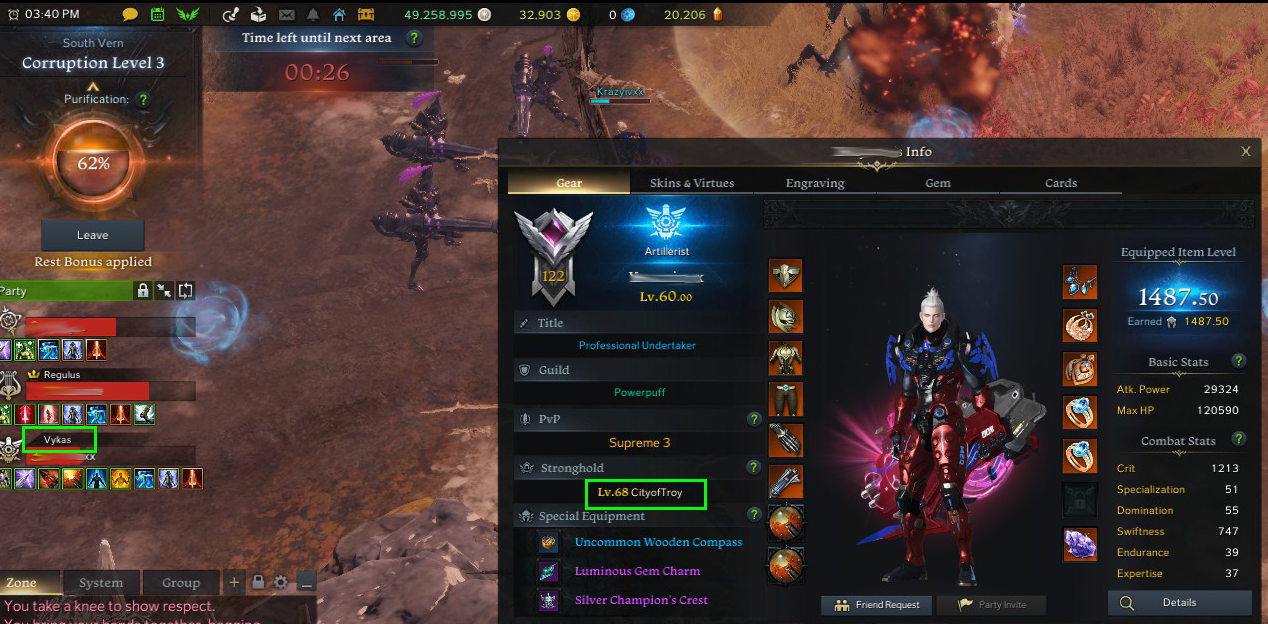
Task: Click the Leave button
Action: click(x=93, y=235)
